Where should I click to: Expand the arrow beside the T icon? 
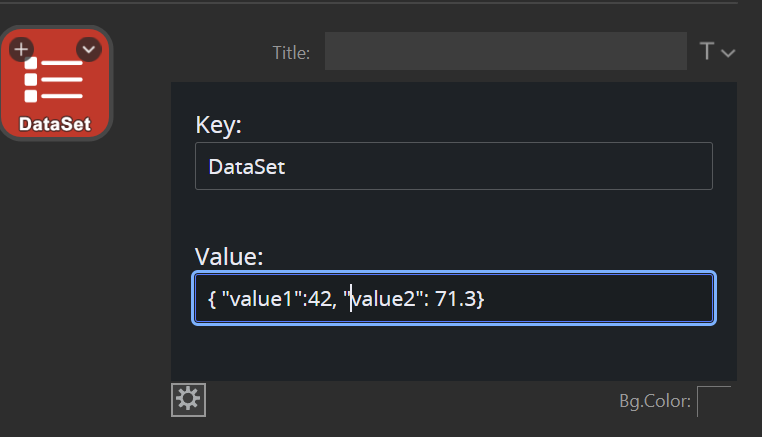pos(728,53)
